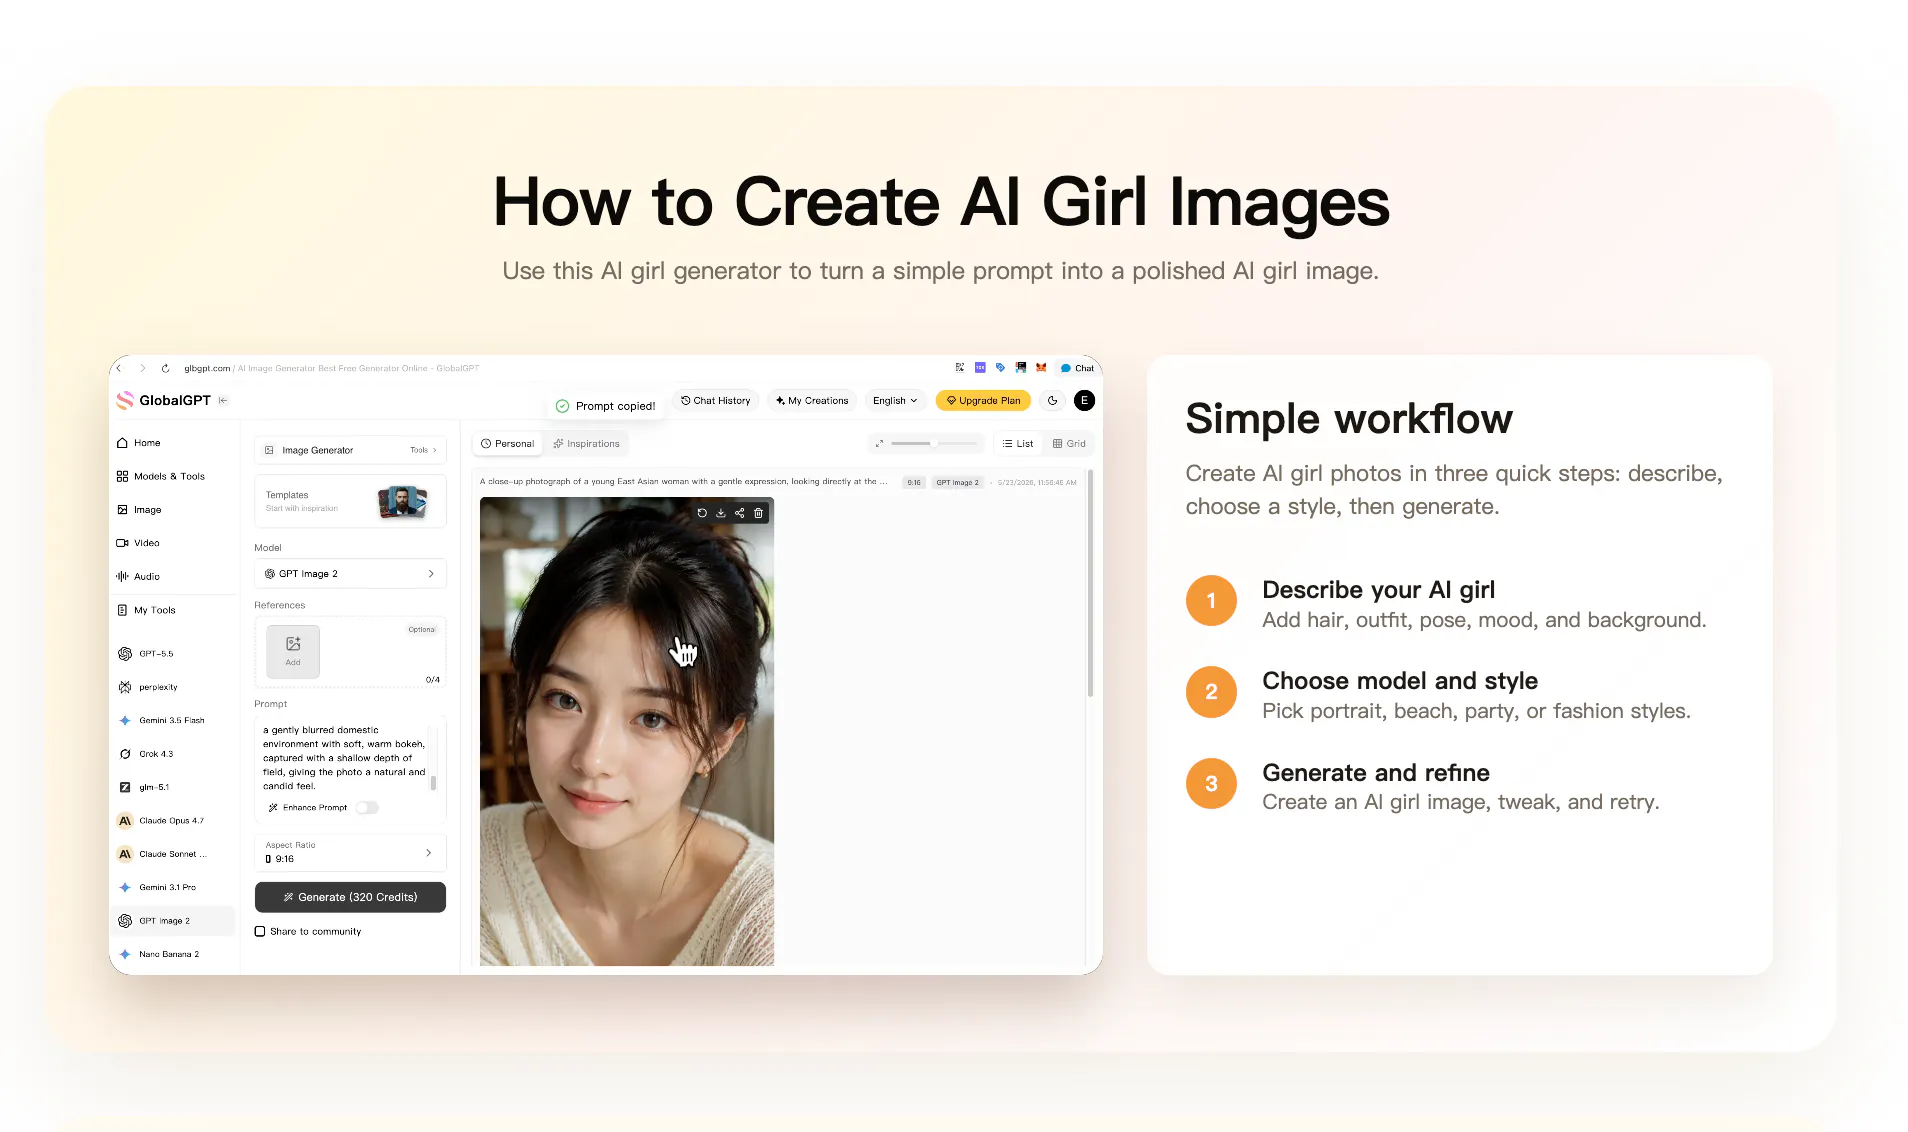Open the Aspect Ratio 9:16 selector
Image resolution: width=1908 pixels, height=1132 pixels.
tap(350, 853)
